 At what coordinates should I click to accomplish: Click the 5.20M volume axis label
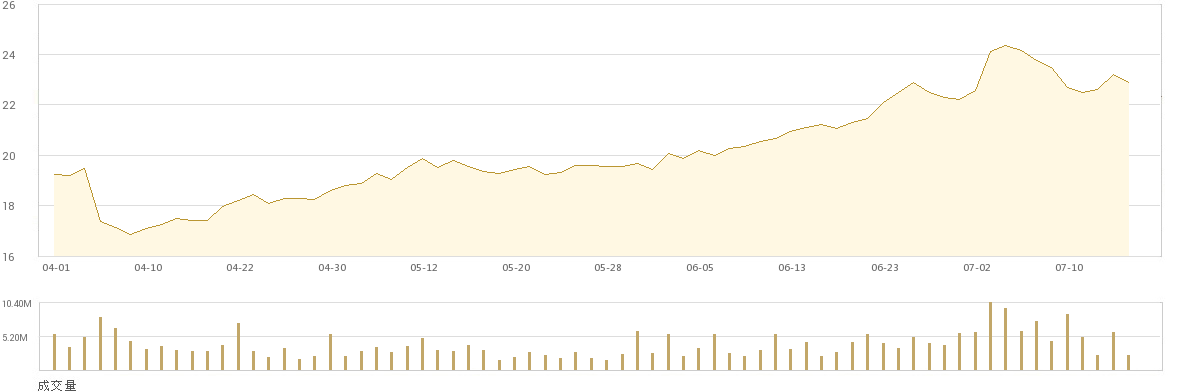click(18, 338)
